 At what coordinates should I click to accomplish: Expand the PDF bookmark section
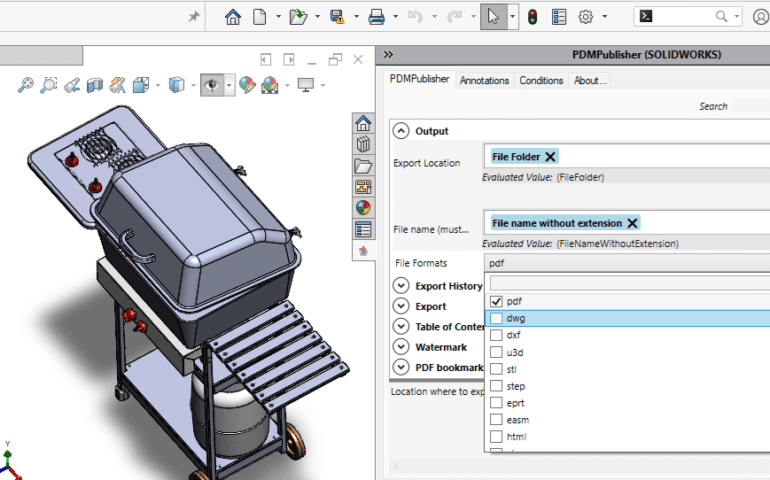click(x=401, y=367)
